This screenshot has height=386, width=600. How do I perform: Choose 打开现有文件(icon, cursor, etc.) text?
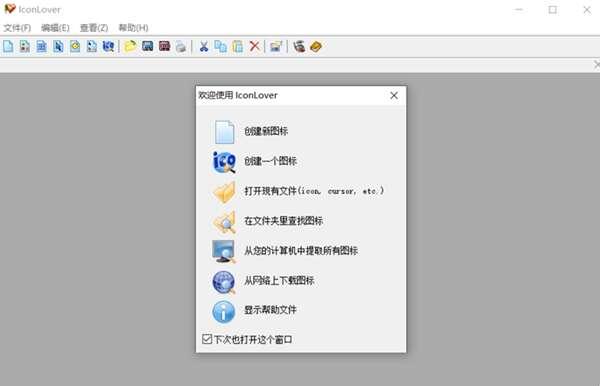pos(314,191)
